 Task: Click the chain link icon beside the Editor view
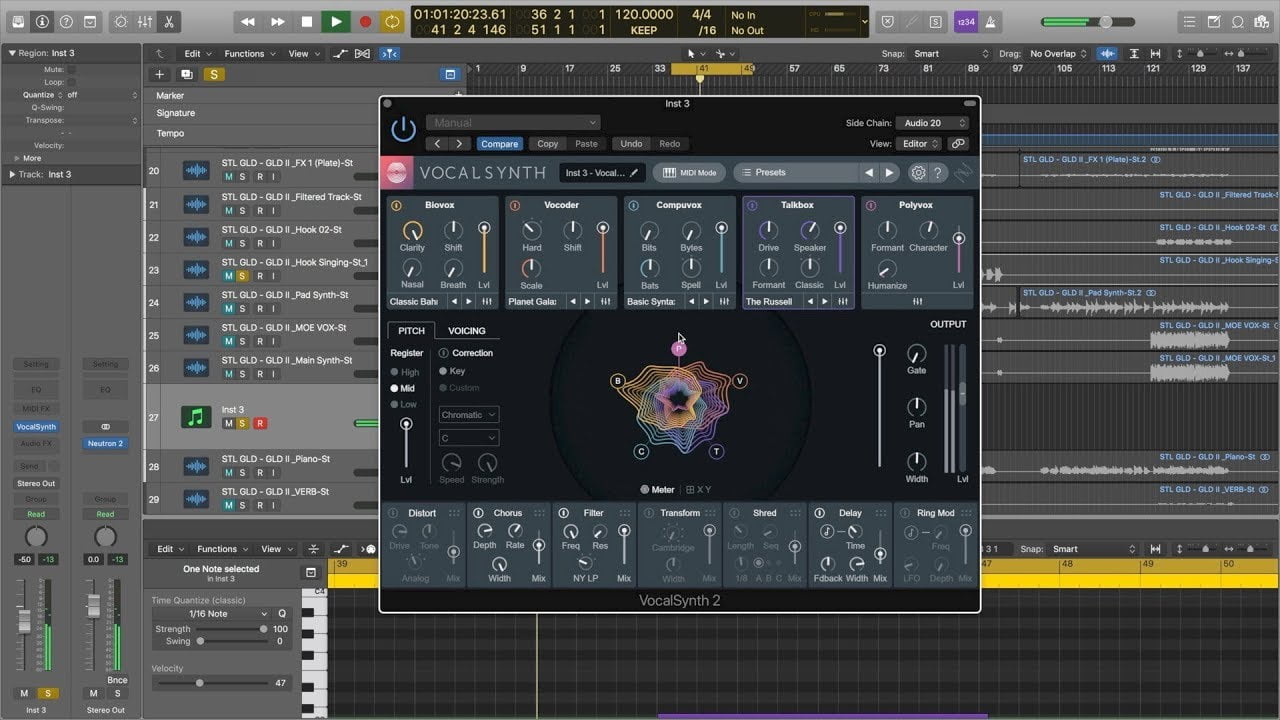pyautogui.click(x=958, y=143)
